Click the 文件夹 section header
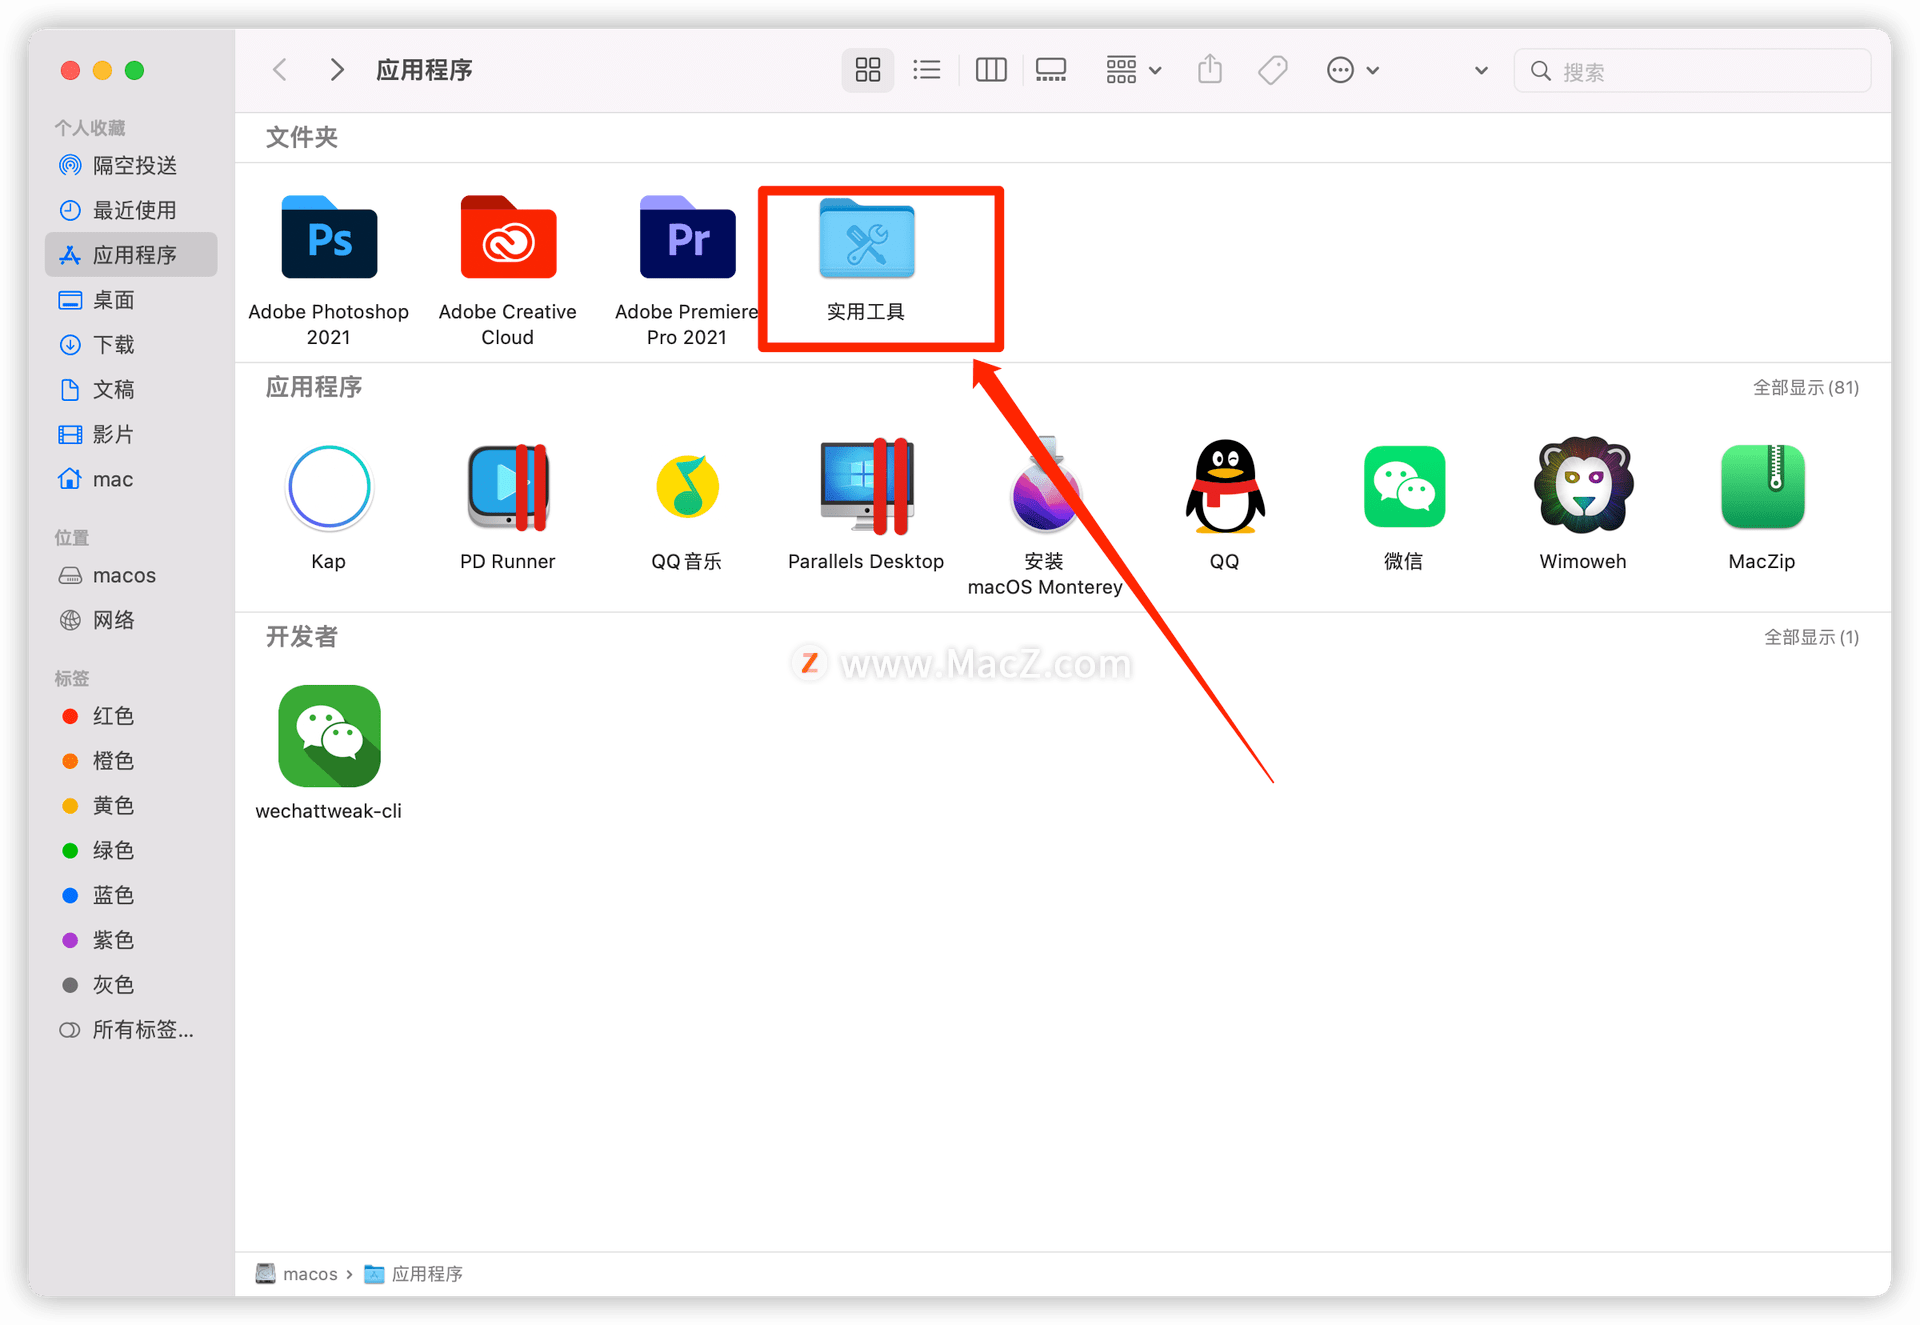Viewport: 1920px width, 1325px height. pos(302,137)
